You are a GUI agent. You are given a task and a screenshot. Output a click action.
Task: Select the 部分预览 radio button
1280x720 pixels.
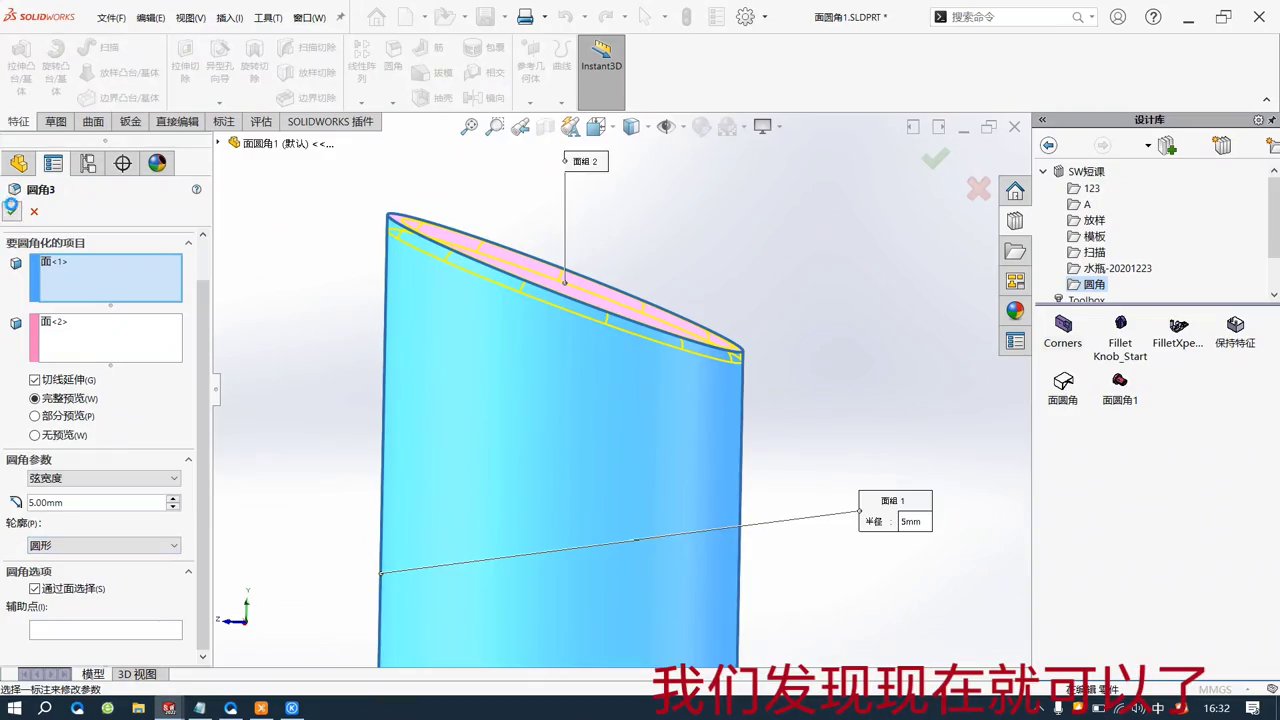click(x=35, y=416)
